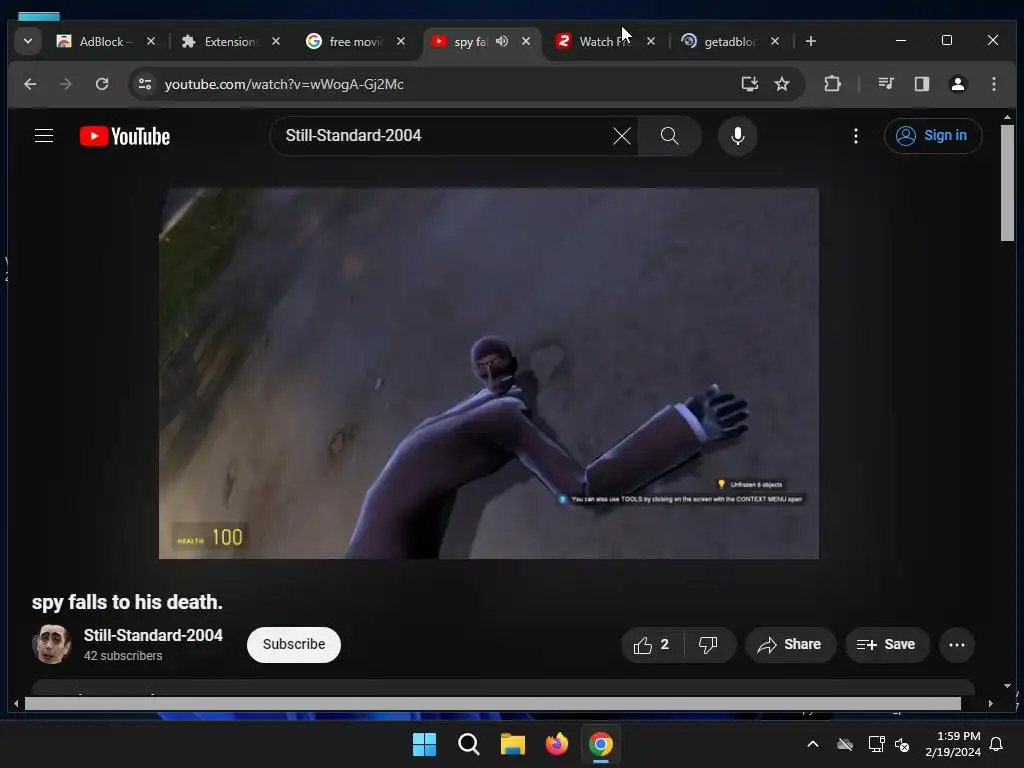Click the video title text
The width and height of the screenshot is (1024, 768).
[x=127, y=602]
